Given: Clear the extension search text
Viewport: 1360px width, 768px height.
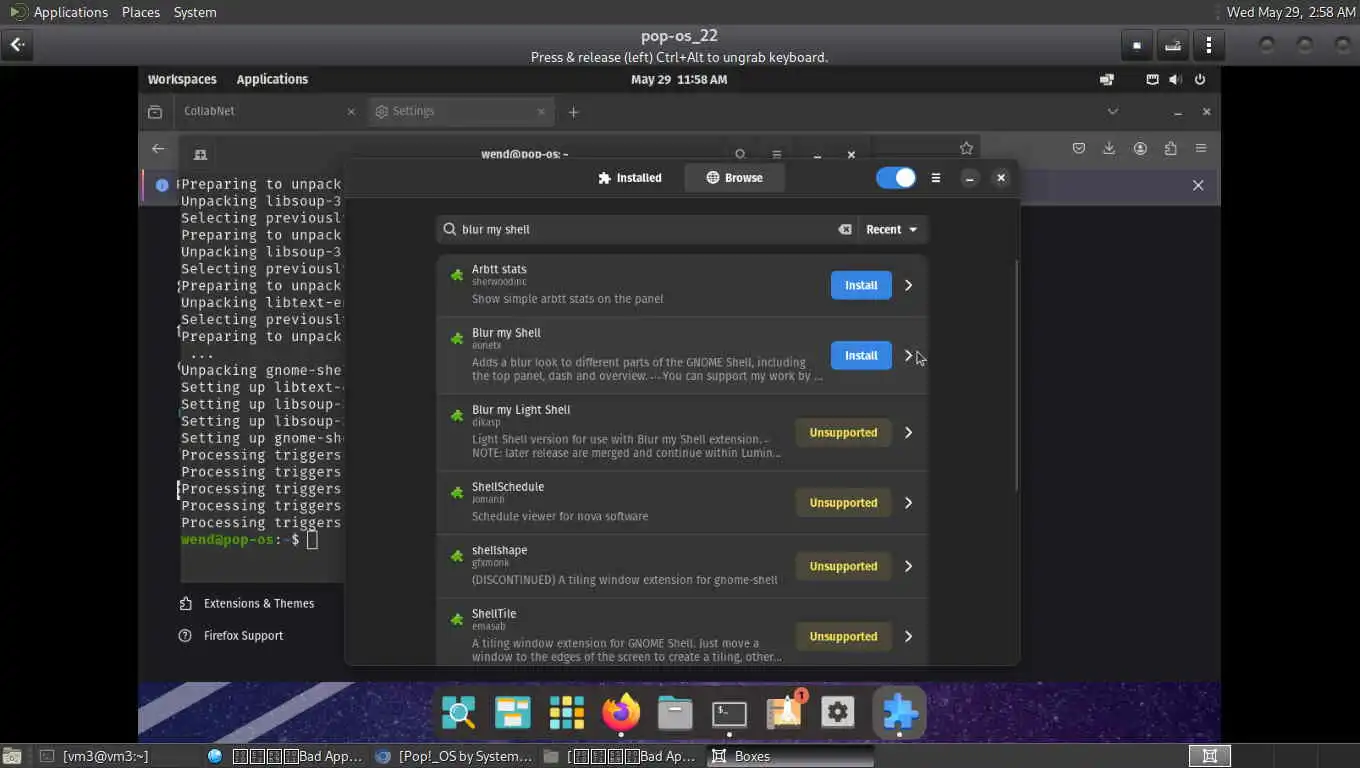Looking at the screenshot, I should click(x=845, y=229).
